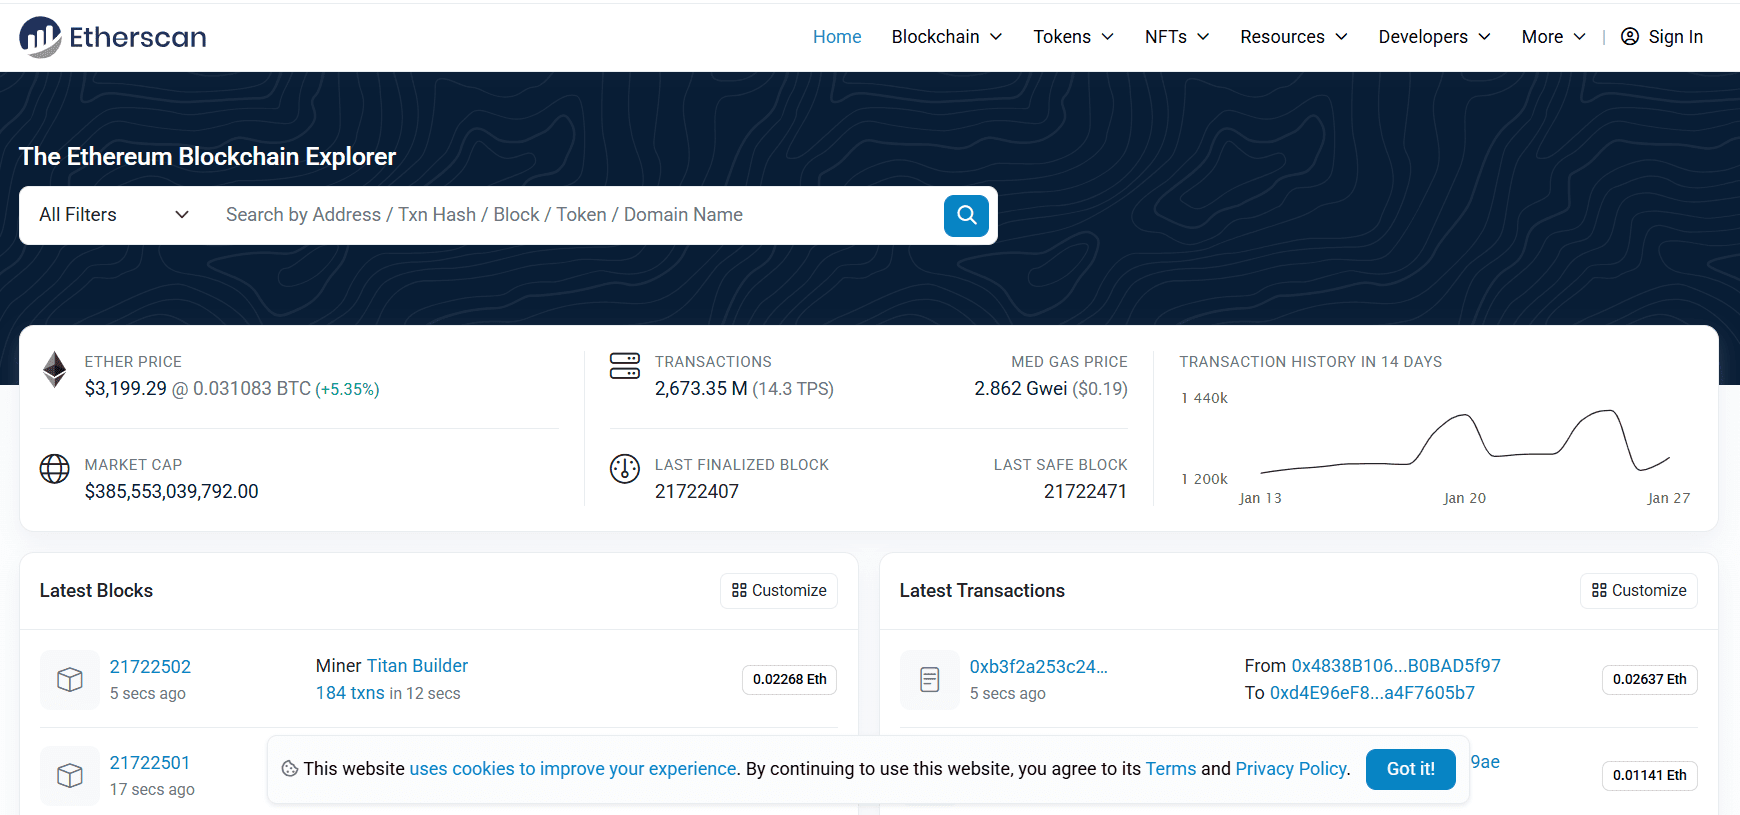Click the "The Ethereum Blockchain Explorer" heading
This screenshot has width=1740, height=815.
(x=208, y=157)
